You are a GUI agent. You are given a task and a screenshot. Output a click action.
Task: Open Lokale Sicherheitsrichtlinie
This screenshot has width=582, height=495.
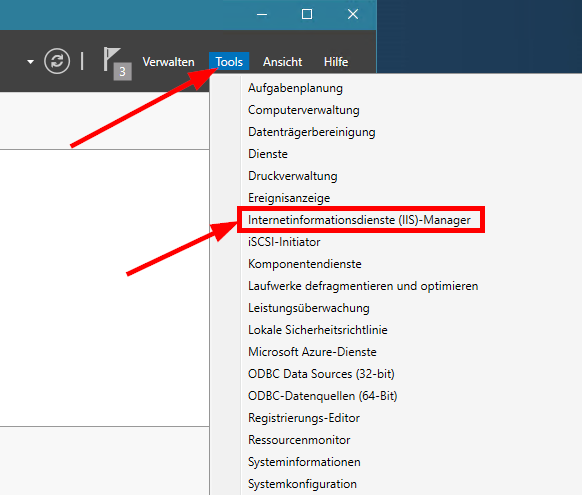318,330
